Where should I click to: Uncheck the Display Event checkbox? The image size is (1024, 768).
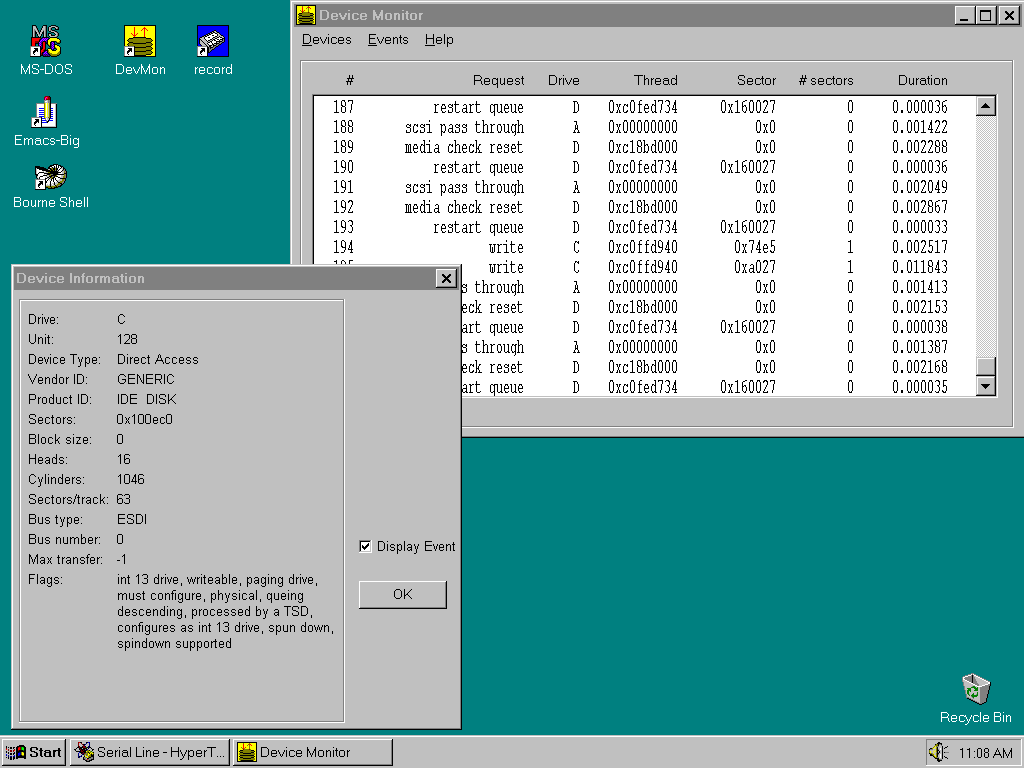(x=366, y=546)
